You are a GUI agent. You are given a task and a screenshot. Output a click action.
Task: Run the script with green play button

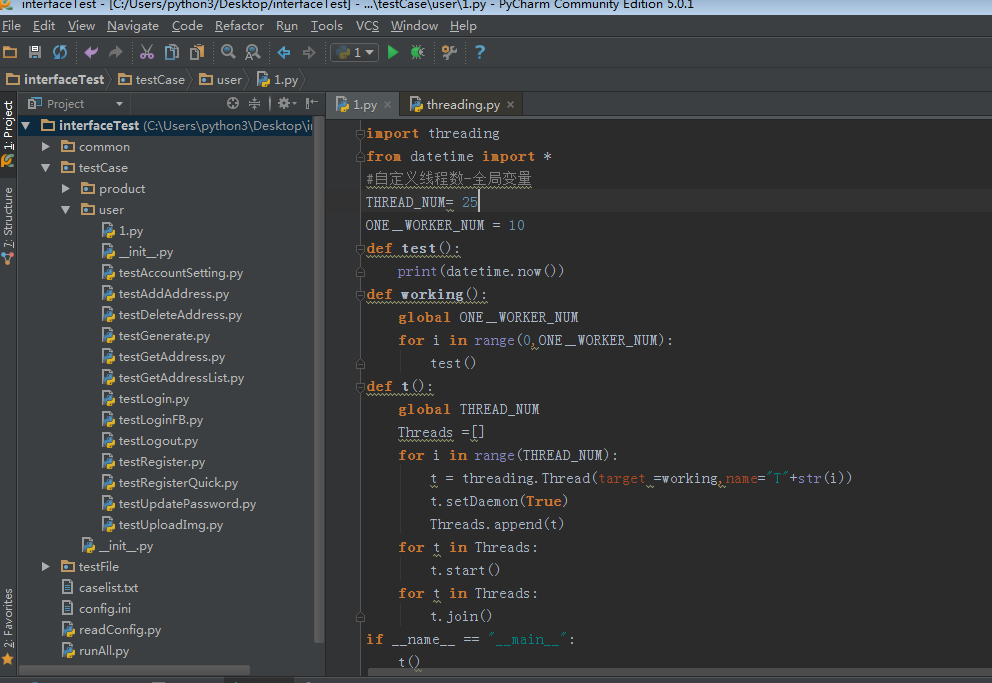[x=393, y=52]
